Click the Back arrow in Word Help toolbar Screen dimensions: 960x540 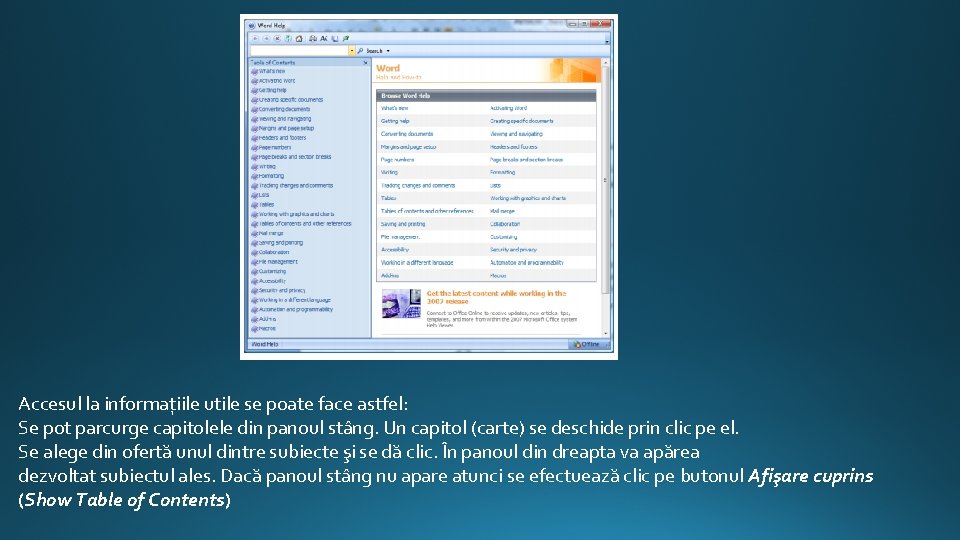click(x=255, y=39)
